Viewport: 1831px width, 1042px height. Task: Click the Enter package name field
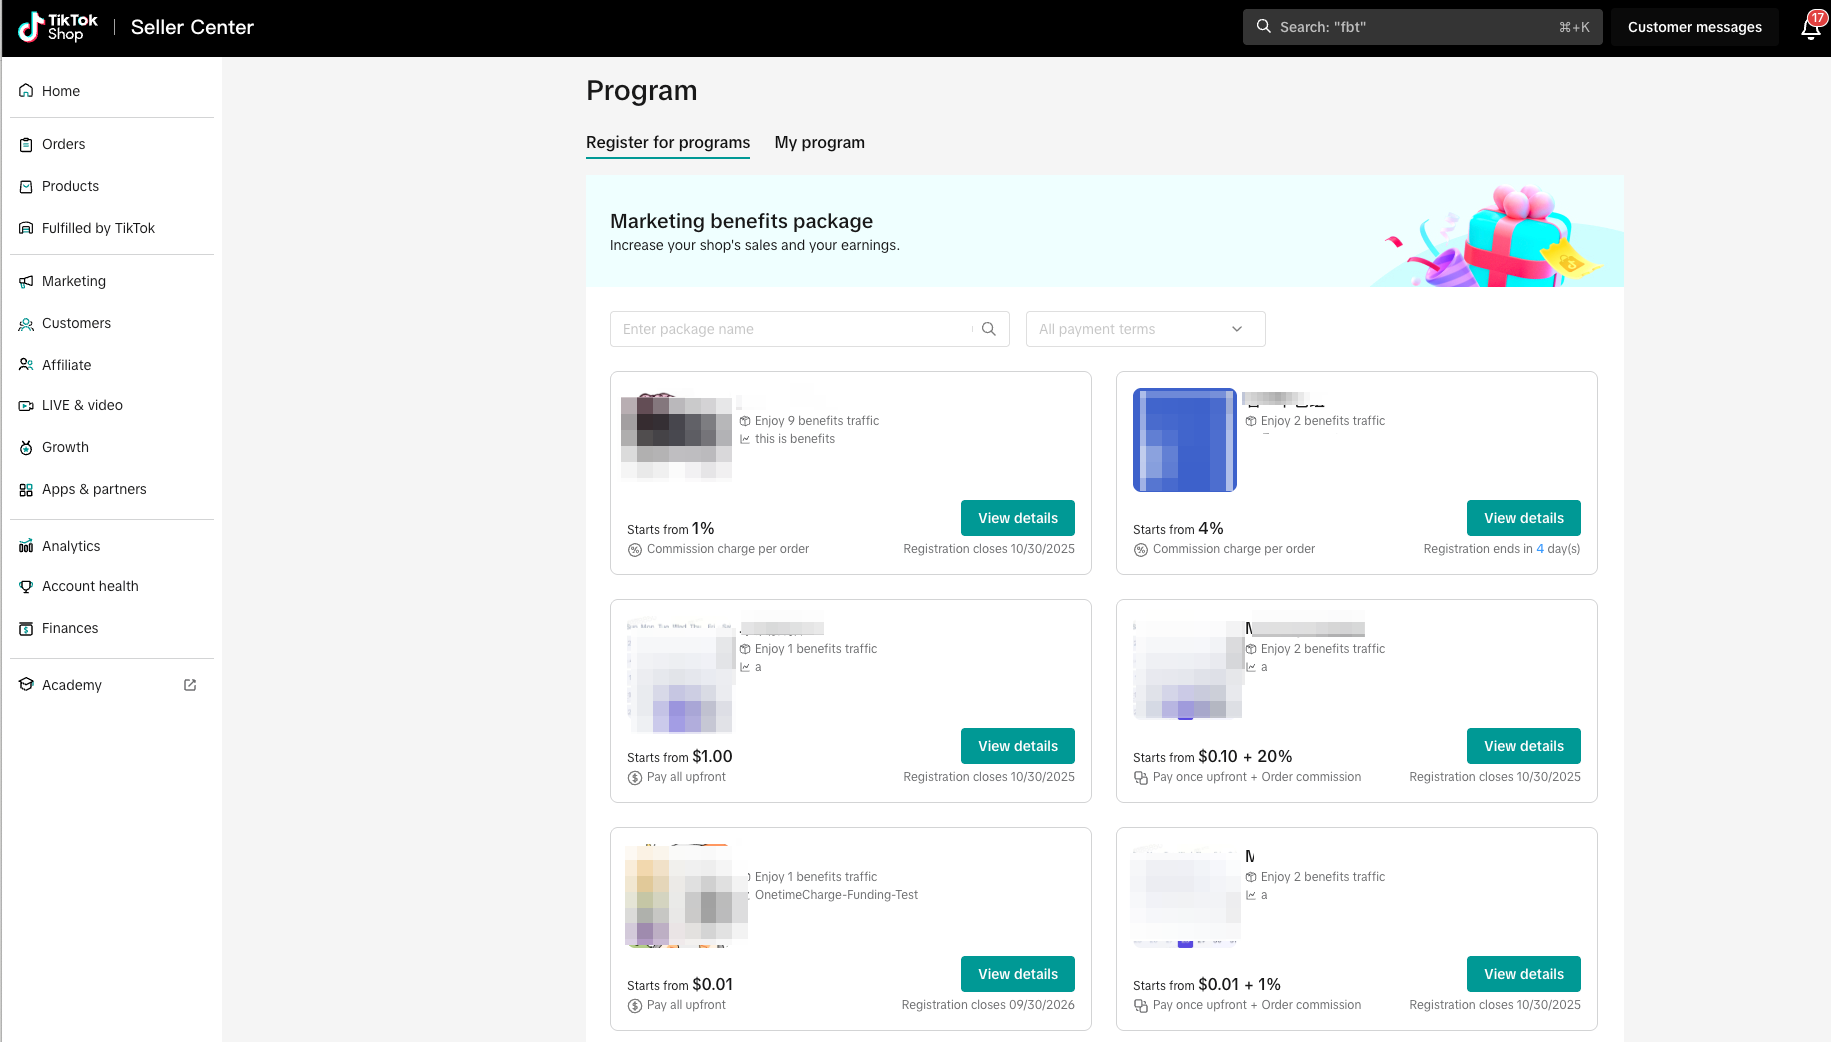point(790,329)
